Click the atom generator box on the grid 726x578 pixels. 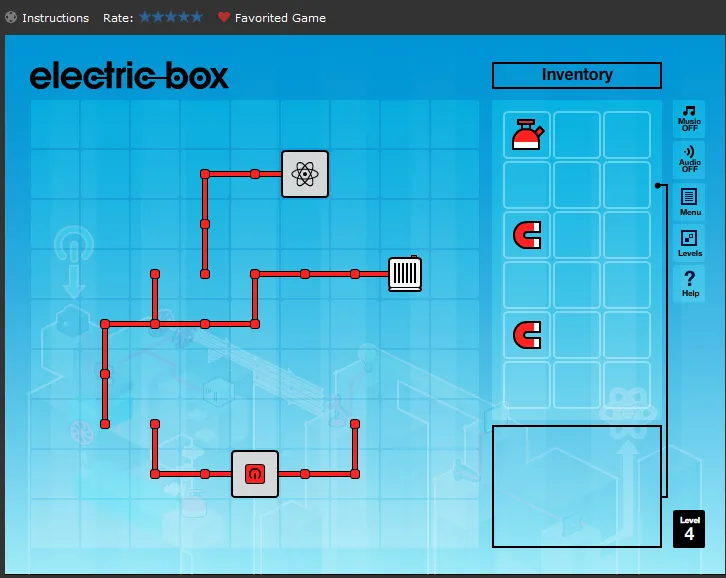coord(305,174)
